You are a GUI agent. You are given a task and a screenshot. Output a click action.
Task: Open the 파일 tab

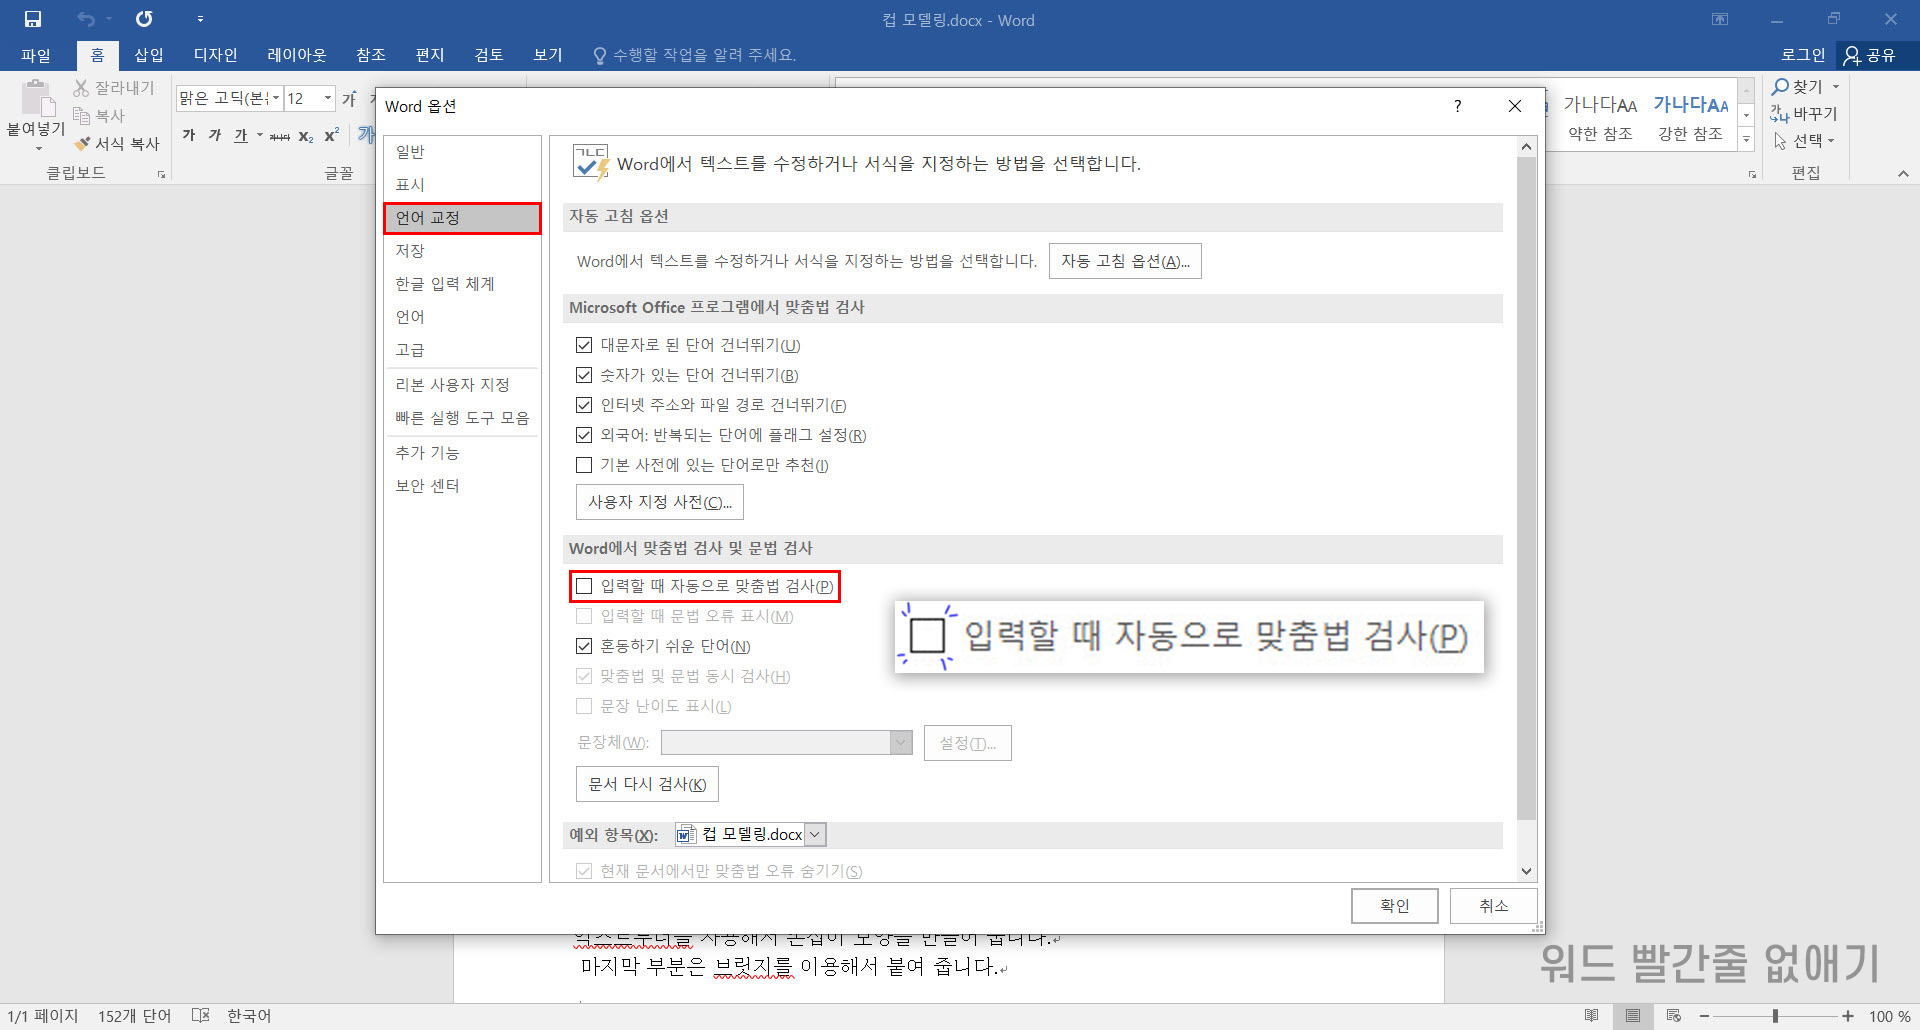pyautogui.click(x=36, y=55)
